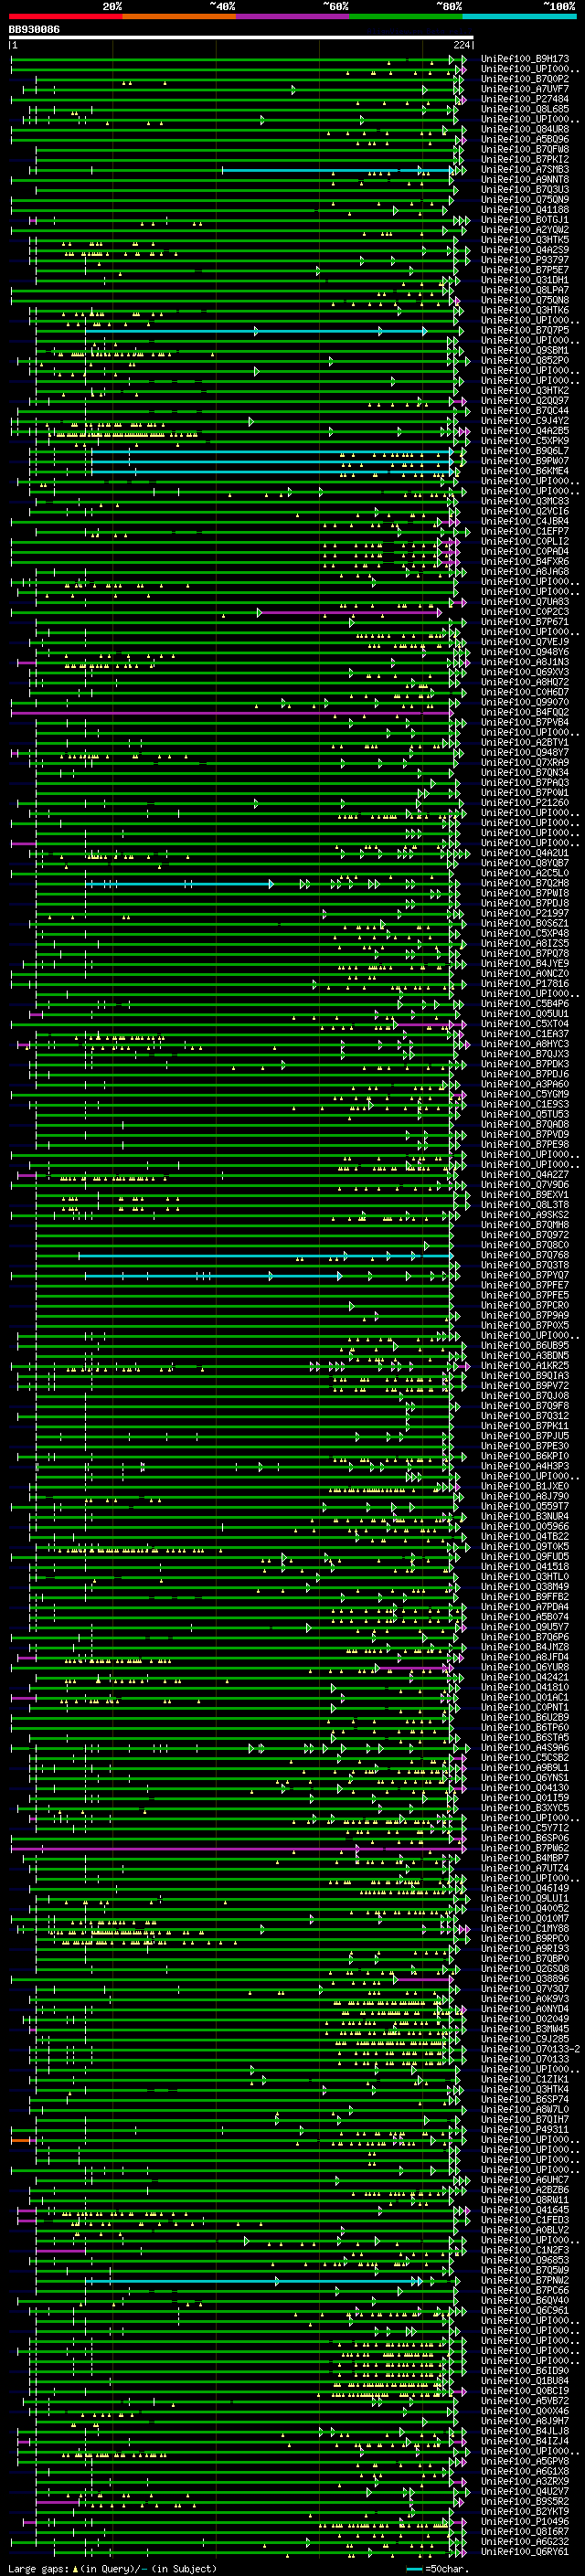Select hit UniRef100_B7P5E7
585x2576 pixels.
tap(524, 270)
